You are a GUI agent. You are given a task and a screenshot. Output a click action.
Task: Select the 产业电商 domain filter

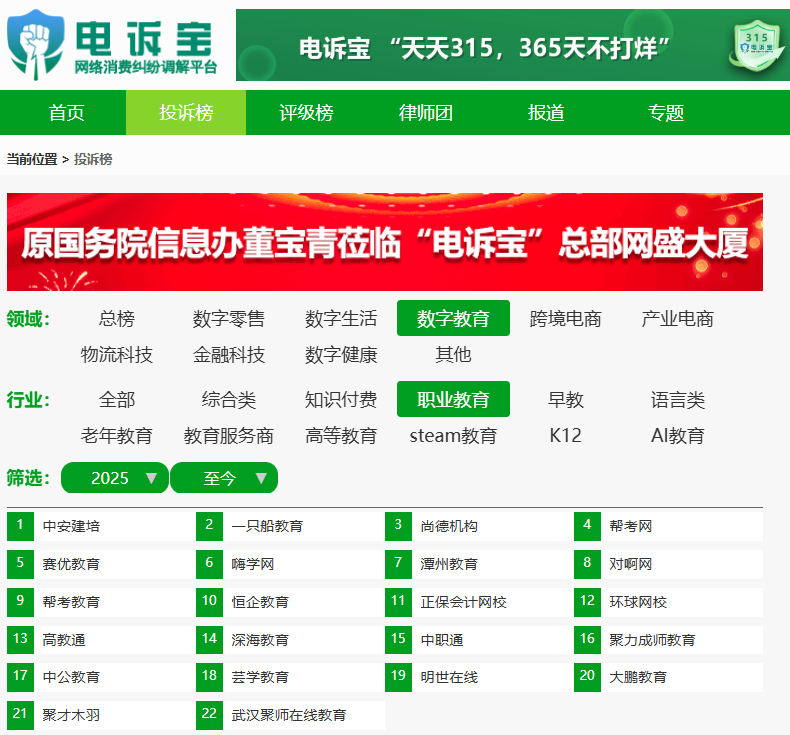click(x=678, y=318)
